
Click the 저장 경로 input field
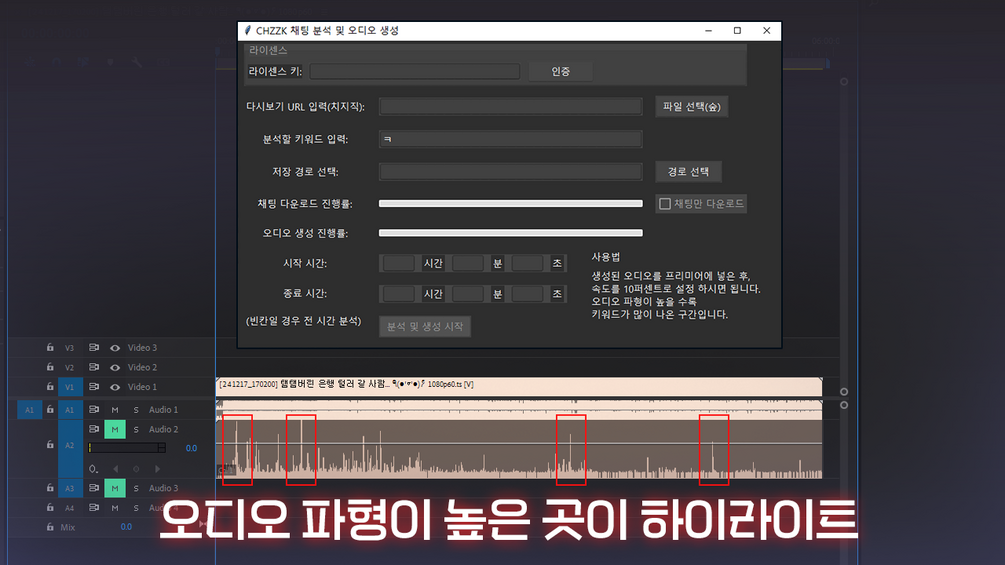point(511,172)
